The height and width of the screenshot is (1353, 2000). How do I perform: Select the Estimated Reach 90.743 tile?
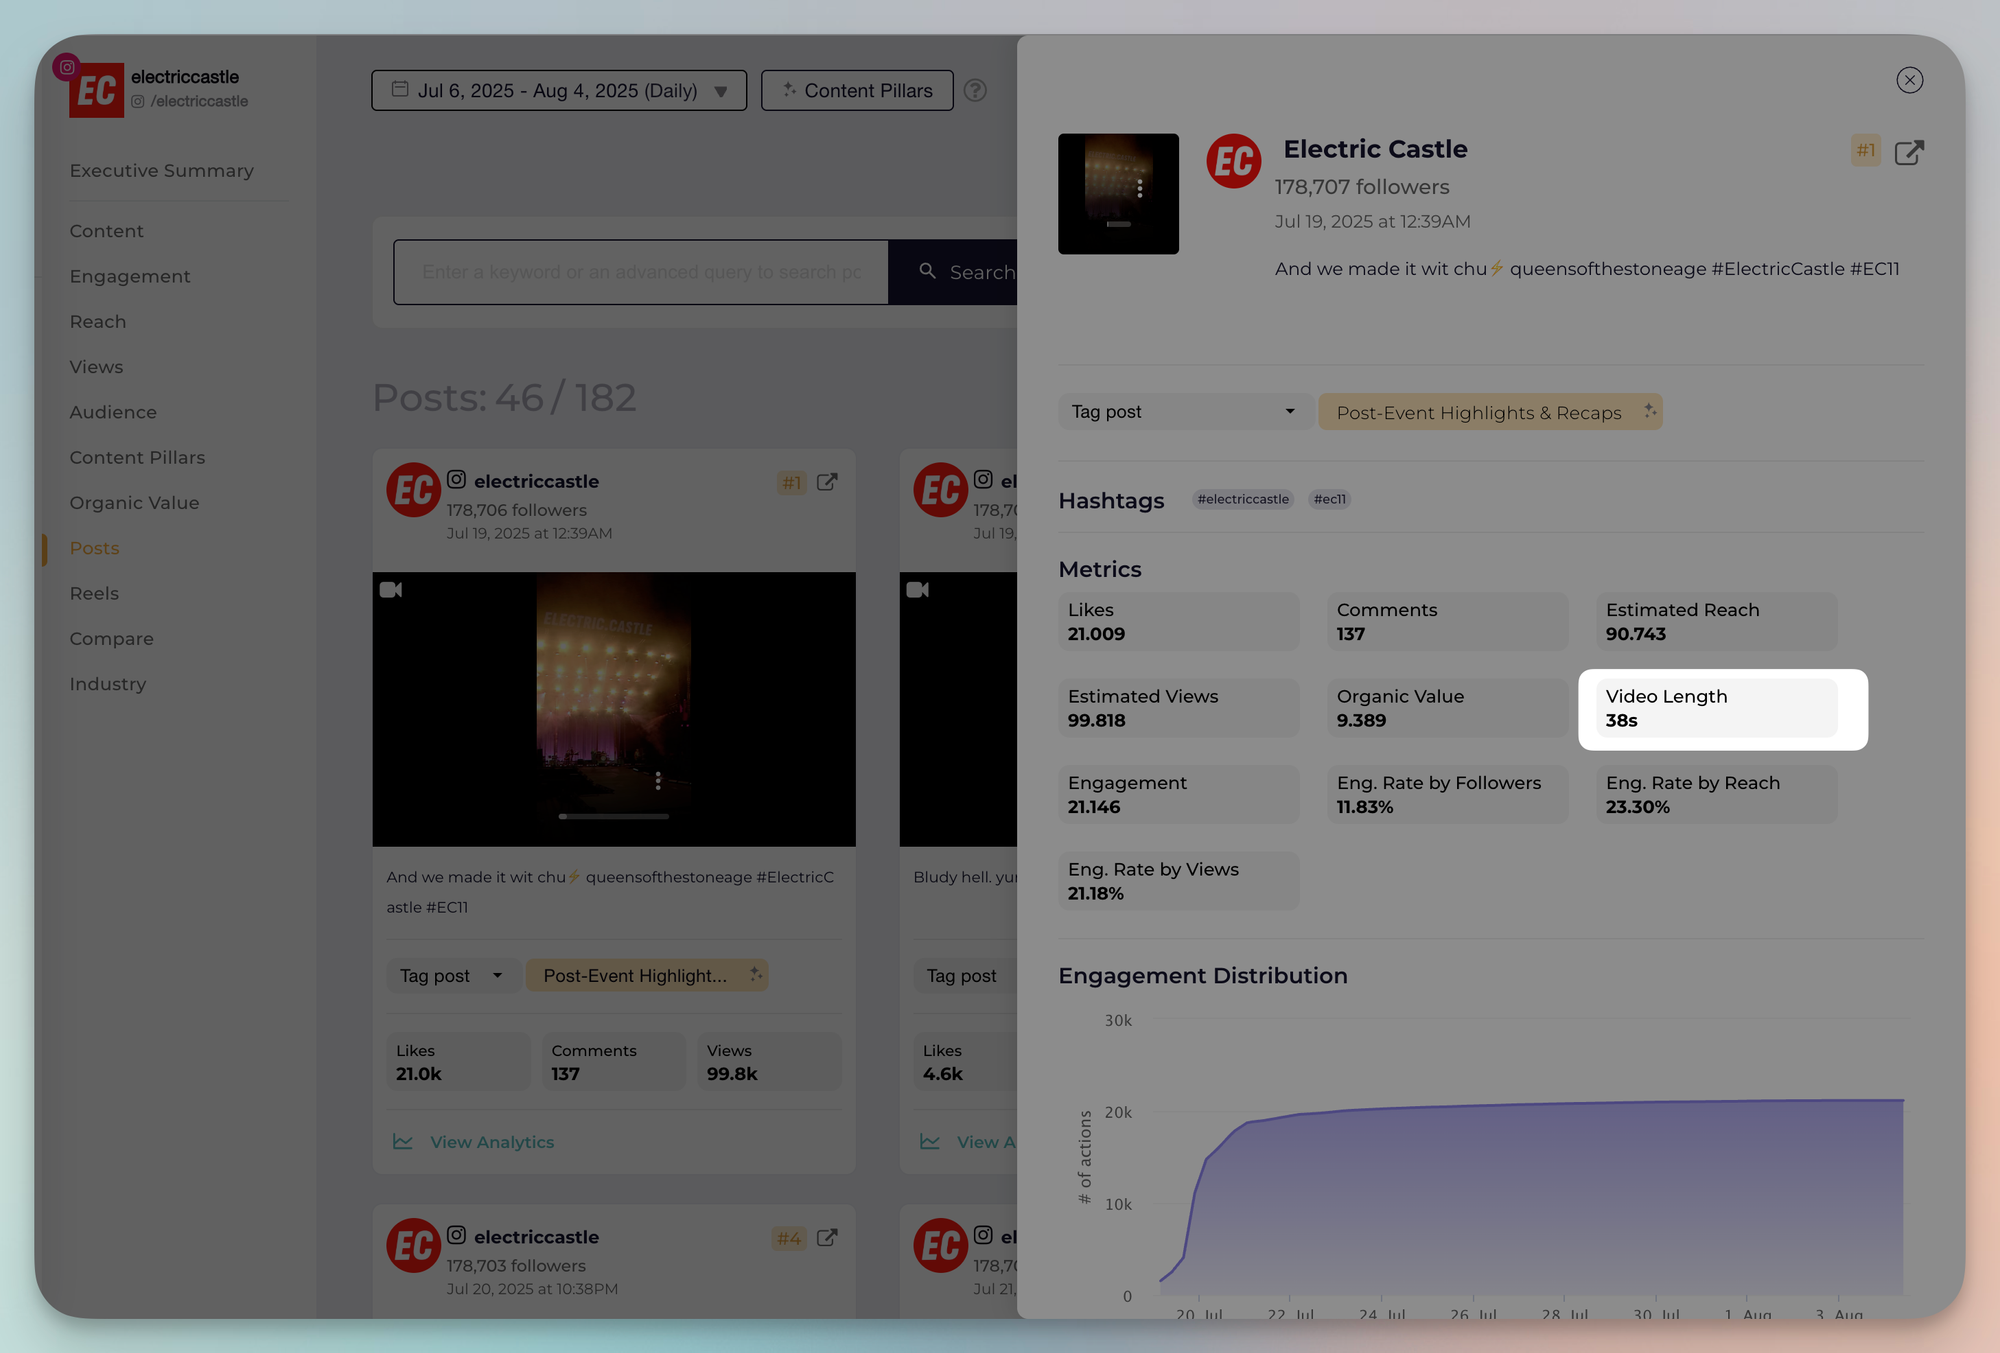pos(1717,621)
